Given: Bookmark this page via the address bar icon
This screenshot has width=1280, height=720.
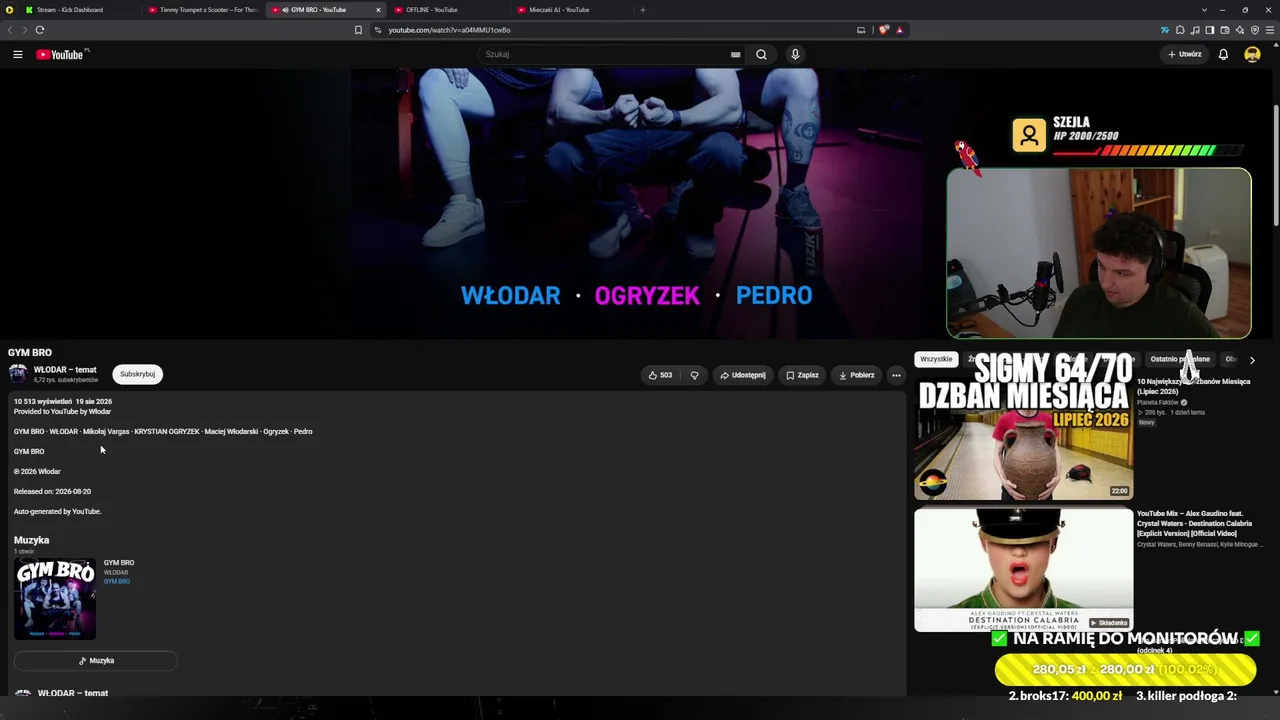Looking at the screenshot, I should [358, 30].
